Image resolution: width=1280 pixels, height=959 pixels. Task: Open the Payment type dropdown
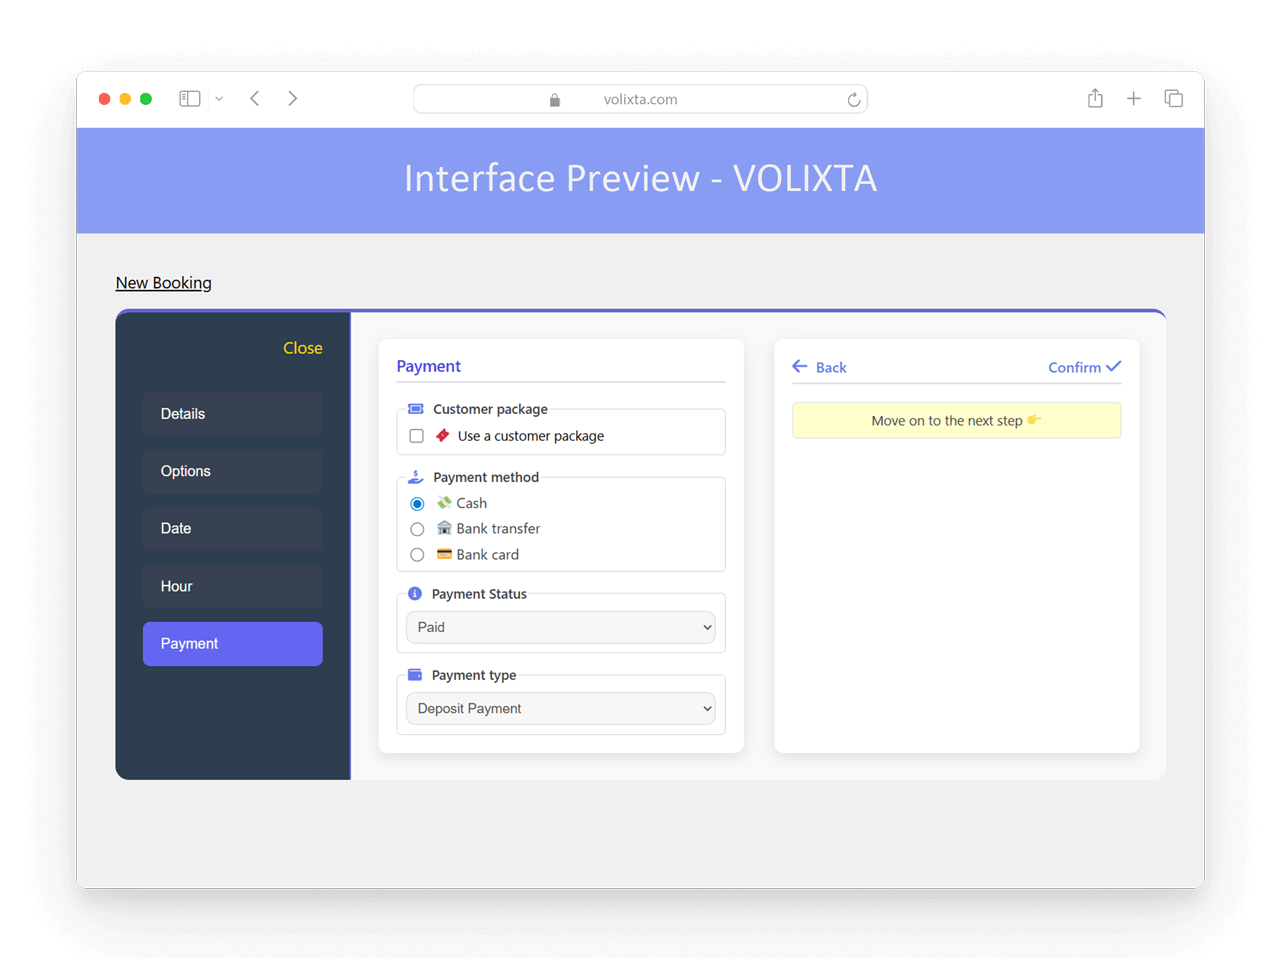click(x=561, y=708)
